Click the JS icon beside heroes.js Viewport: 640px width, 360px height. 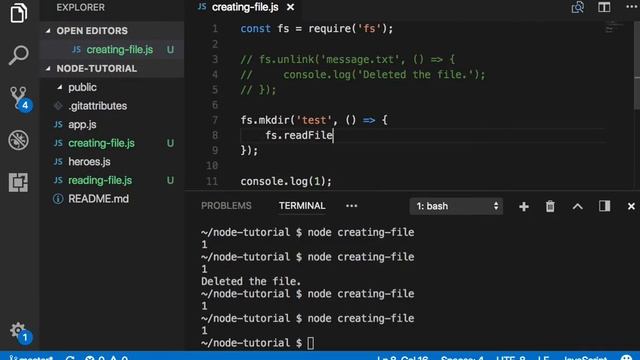[x=58, y=162]
